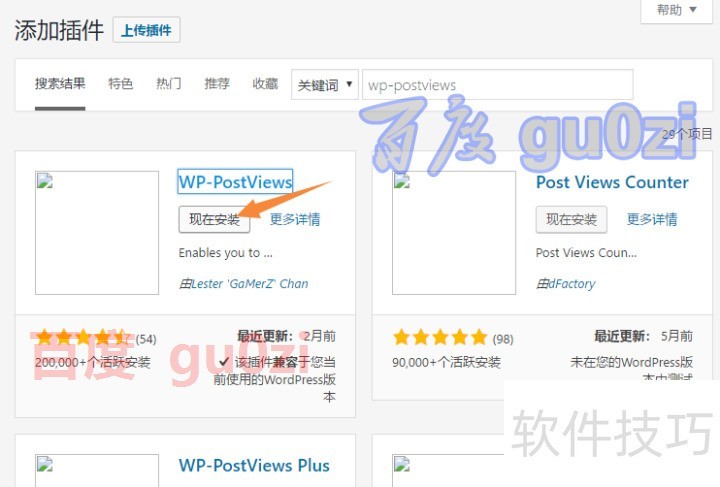Click the 最近更新 2月前 text

286,336
